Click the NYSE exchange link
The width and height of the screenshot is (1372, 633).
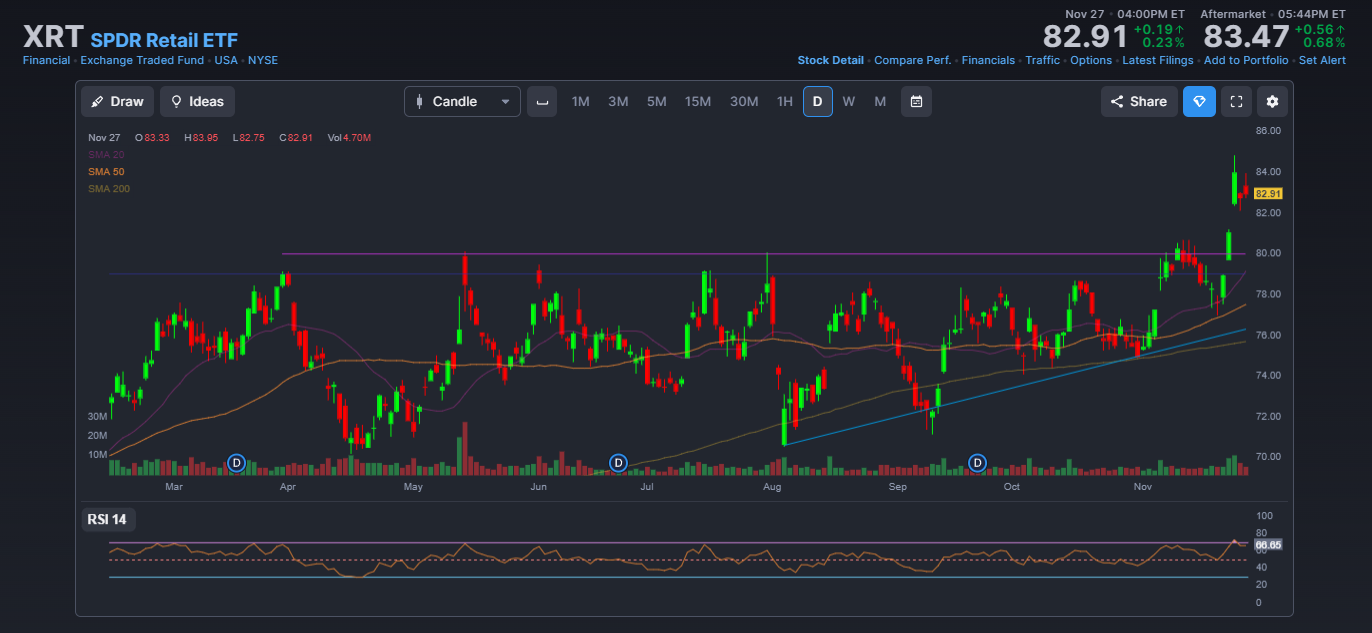pos(263,60)
